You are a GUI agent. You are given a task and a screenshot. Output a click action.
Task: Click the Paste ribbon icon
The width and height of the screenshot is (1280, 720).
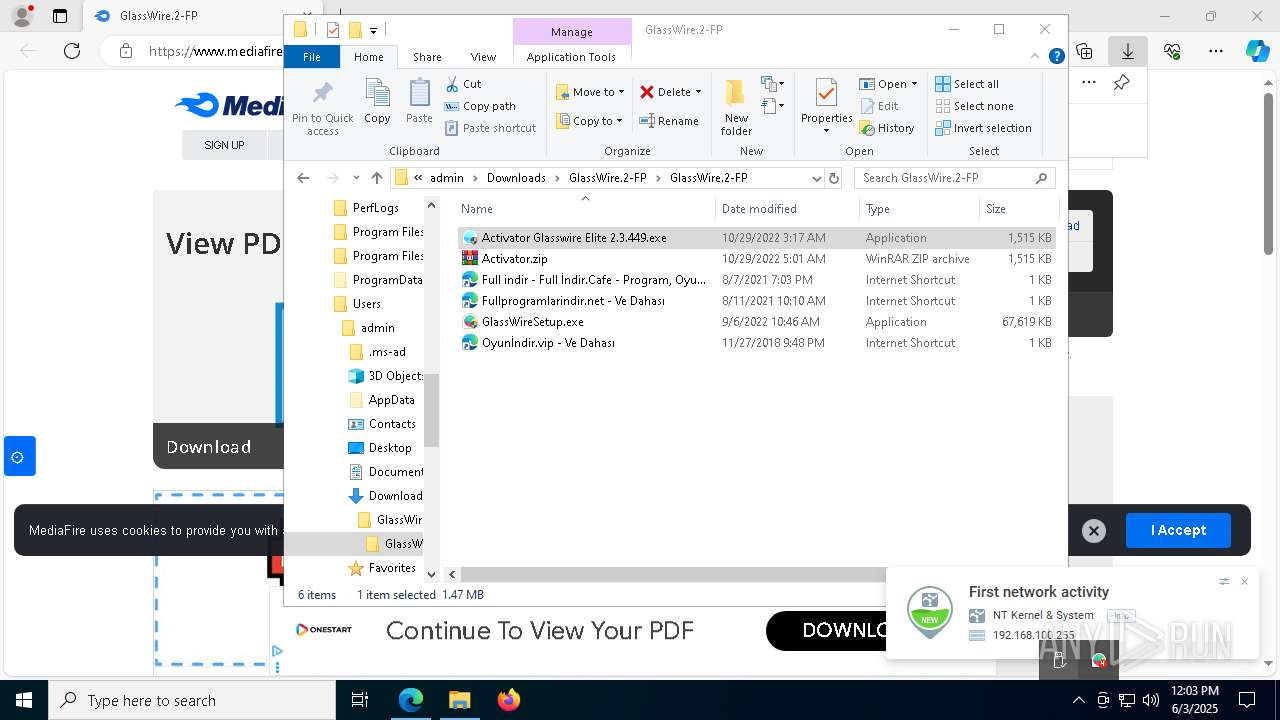pyautogui.click(x=419, y=94)
